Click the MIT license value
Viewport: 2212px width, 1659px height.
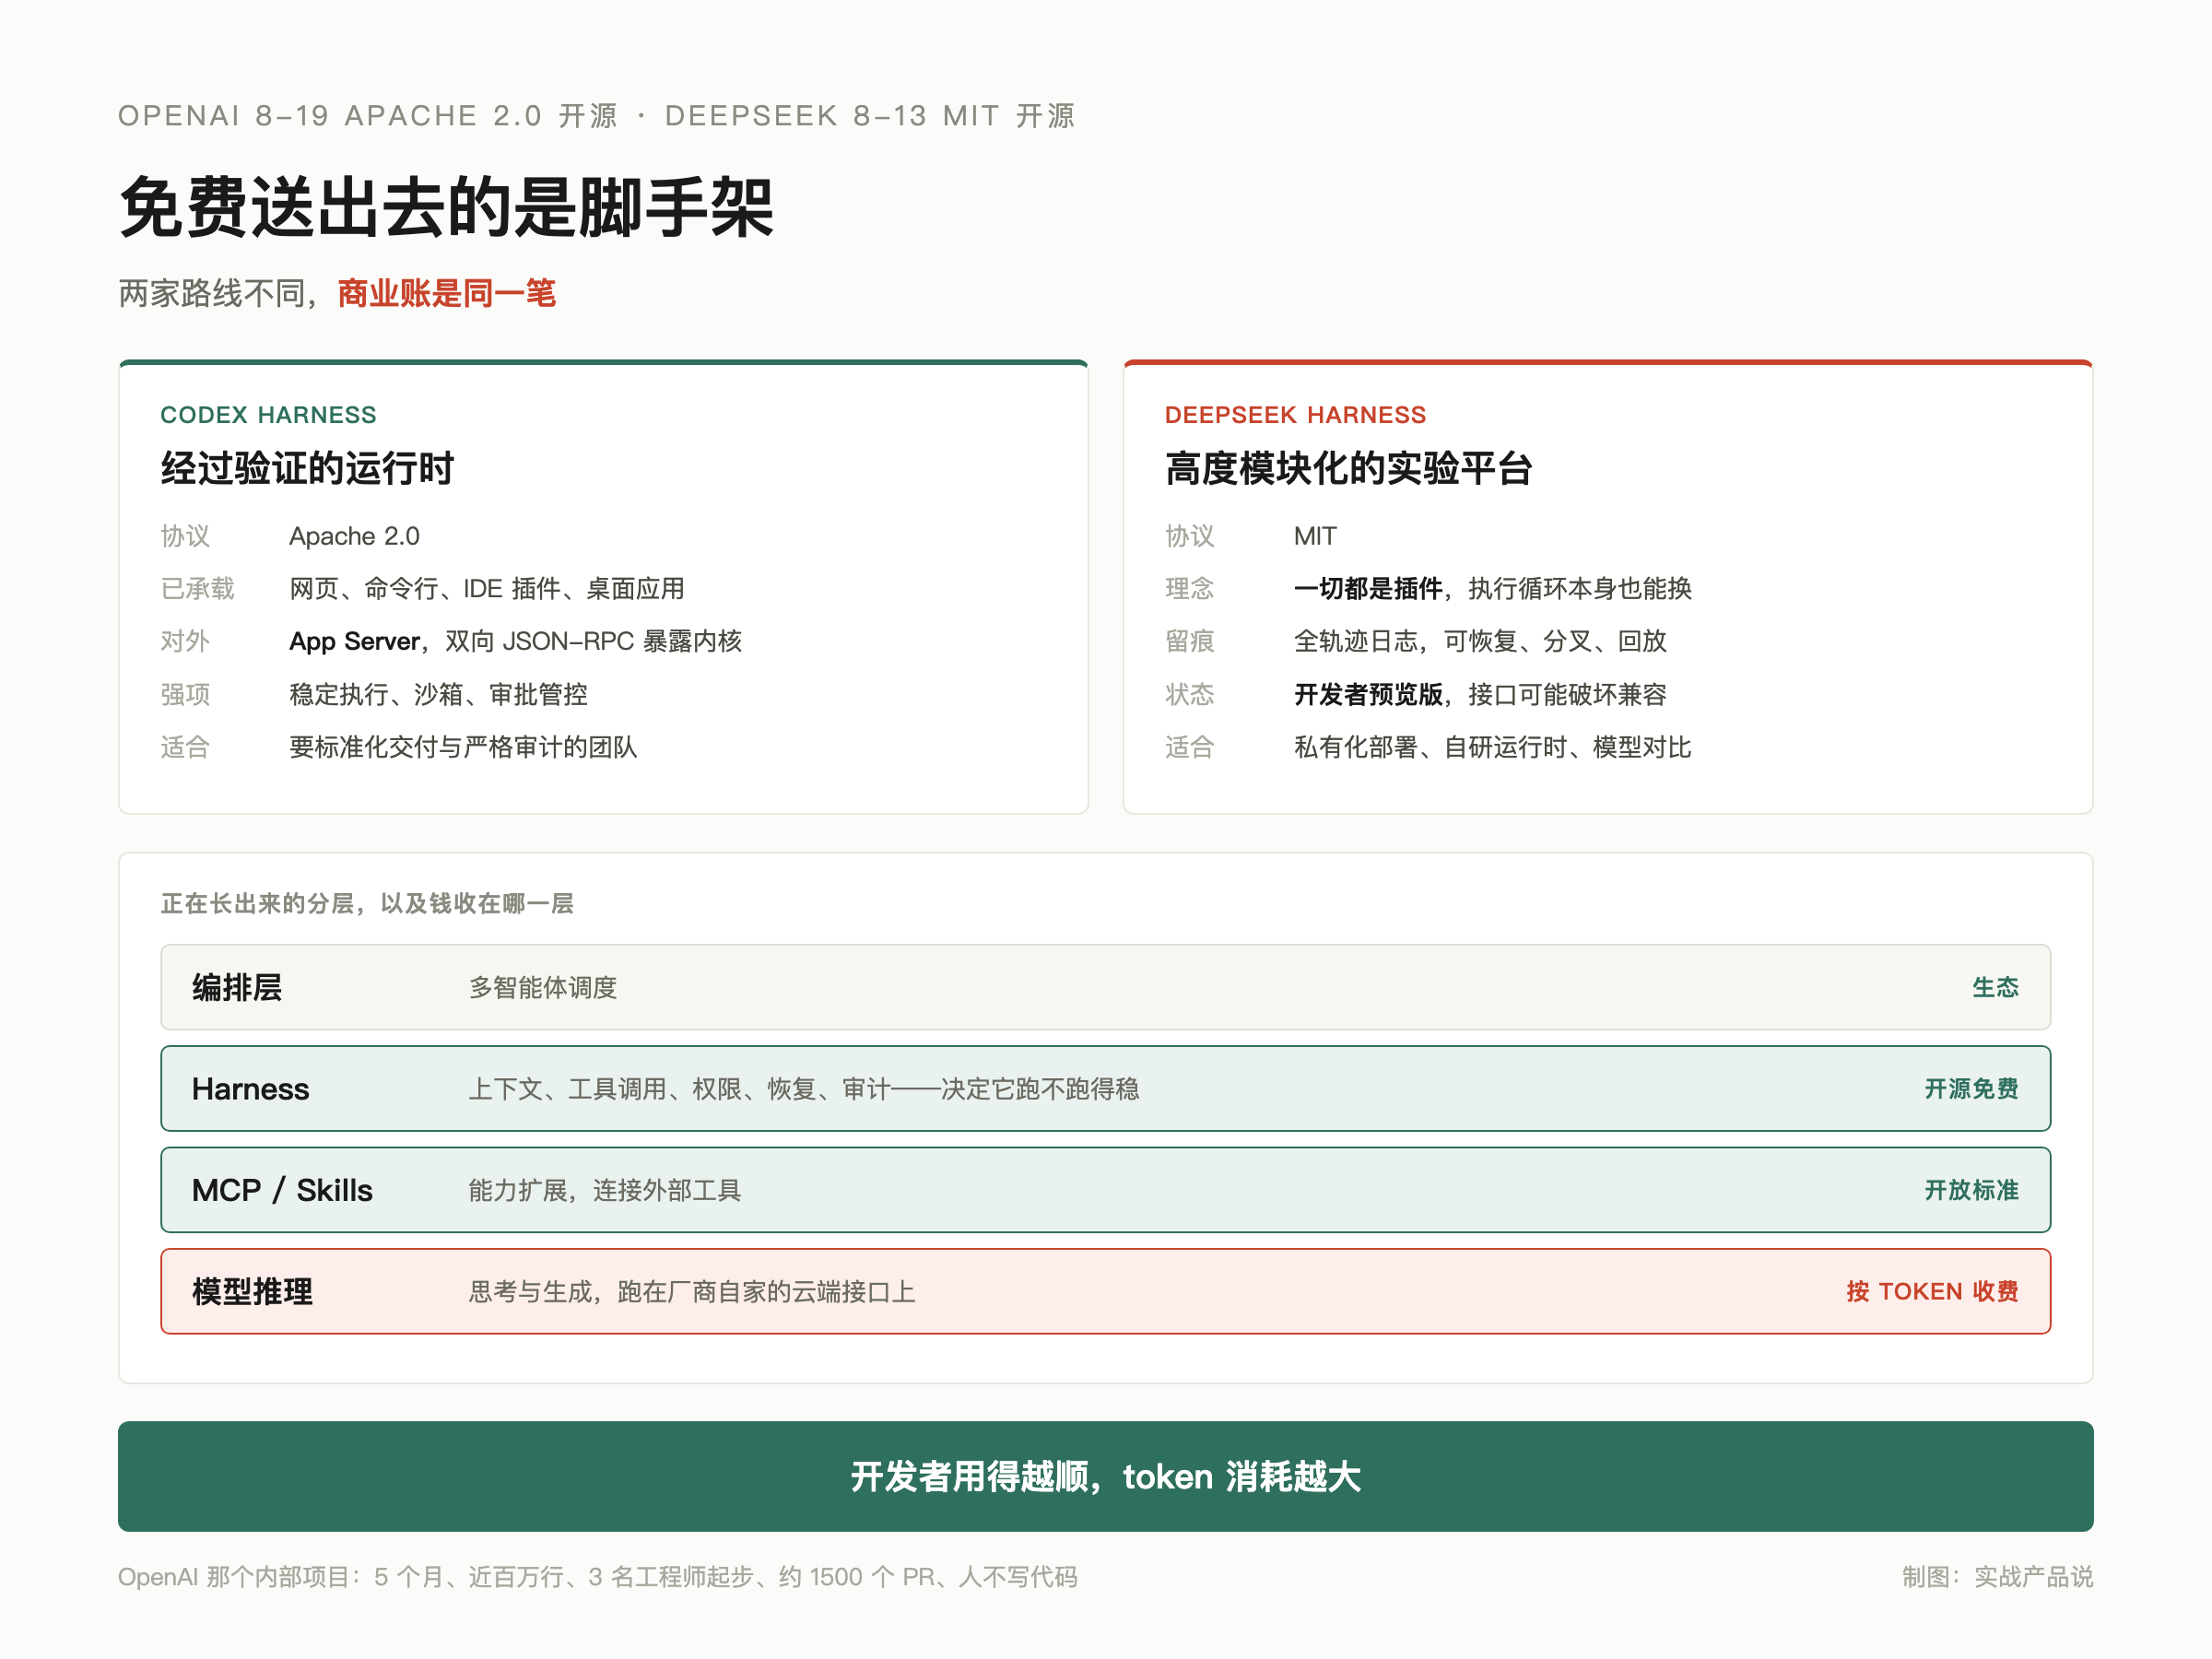(x=1314, y=536)
